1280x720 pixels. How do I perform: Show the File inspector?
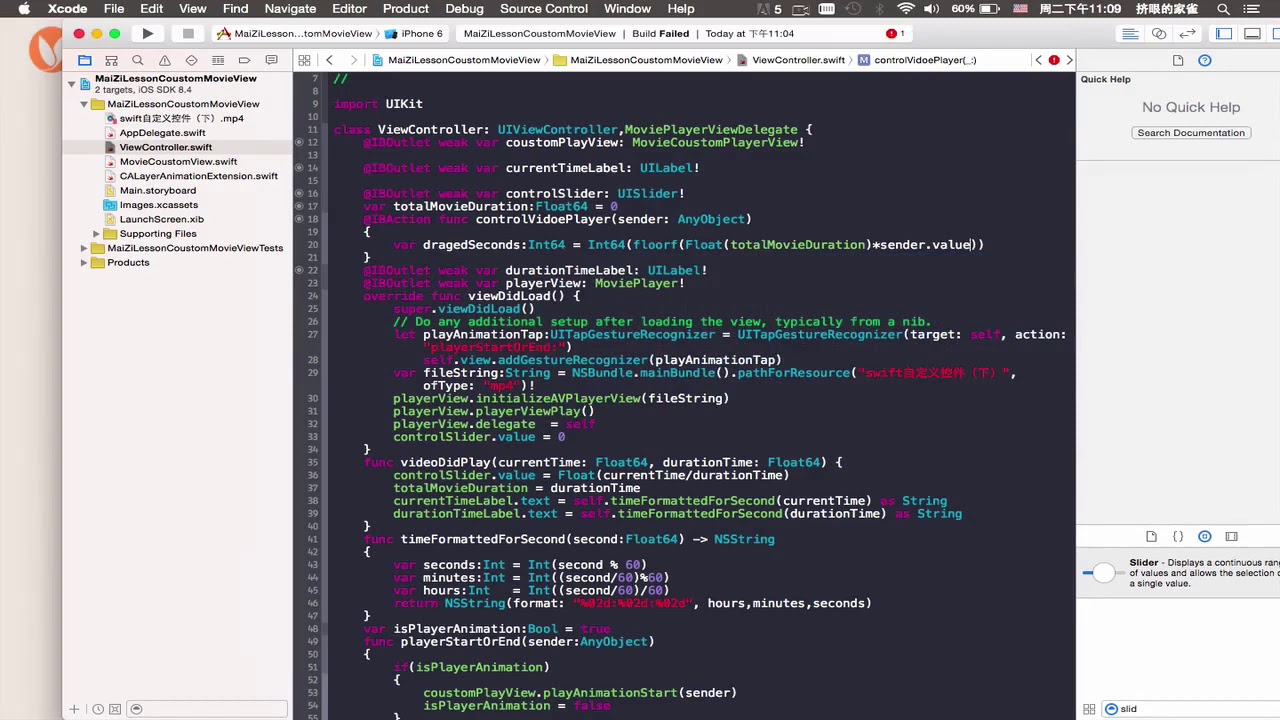[1178, 60]
